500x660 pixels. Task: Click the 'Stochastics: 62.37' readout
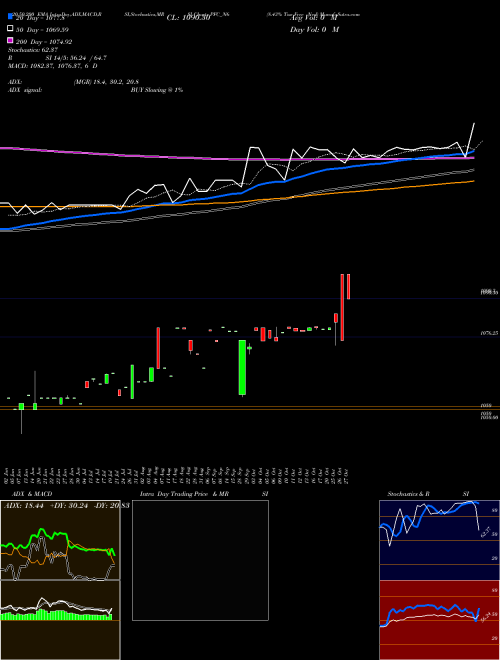(33, 50)
